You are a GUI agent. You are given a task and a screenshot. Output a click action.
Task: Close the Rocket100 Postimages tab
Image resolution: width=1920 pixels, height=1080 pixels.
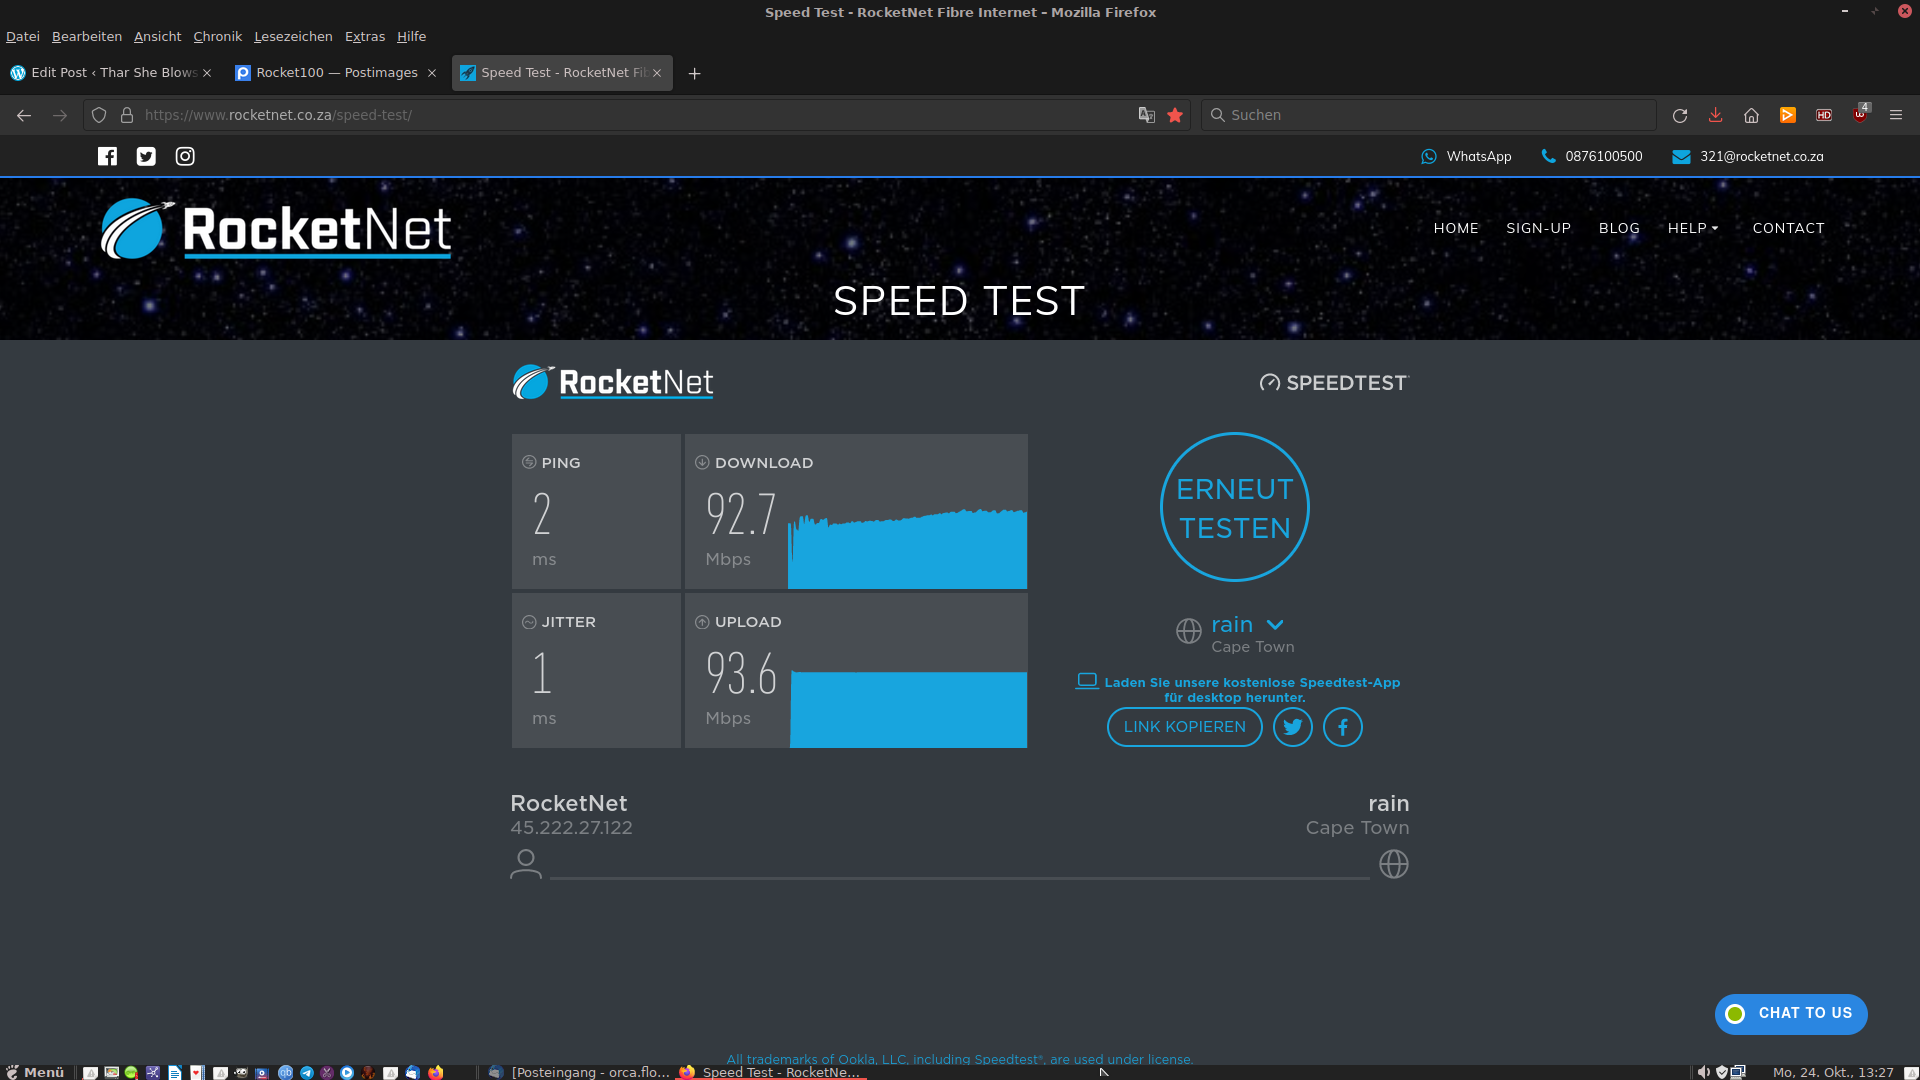[x=432, y=73]
